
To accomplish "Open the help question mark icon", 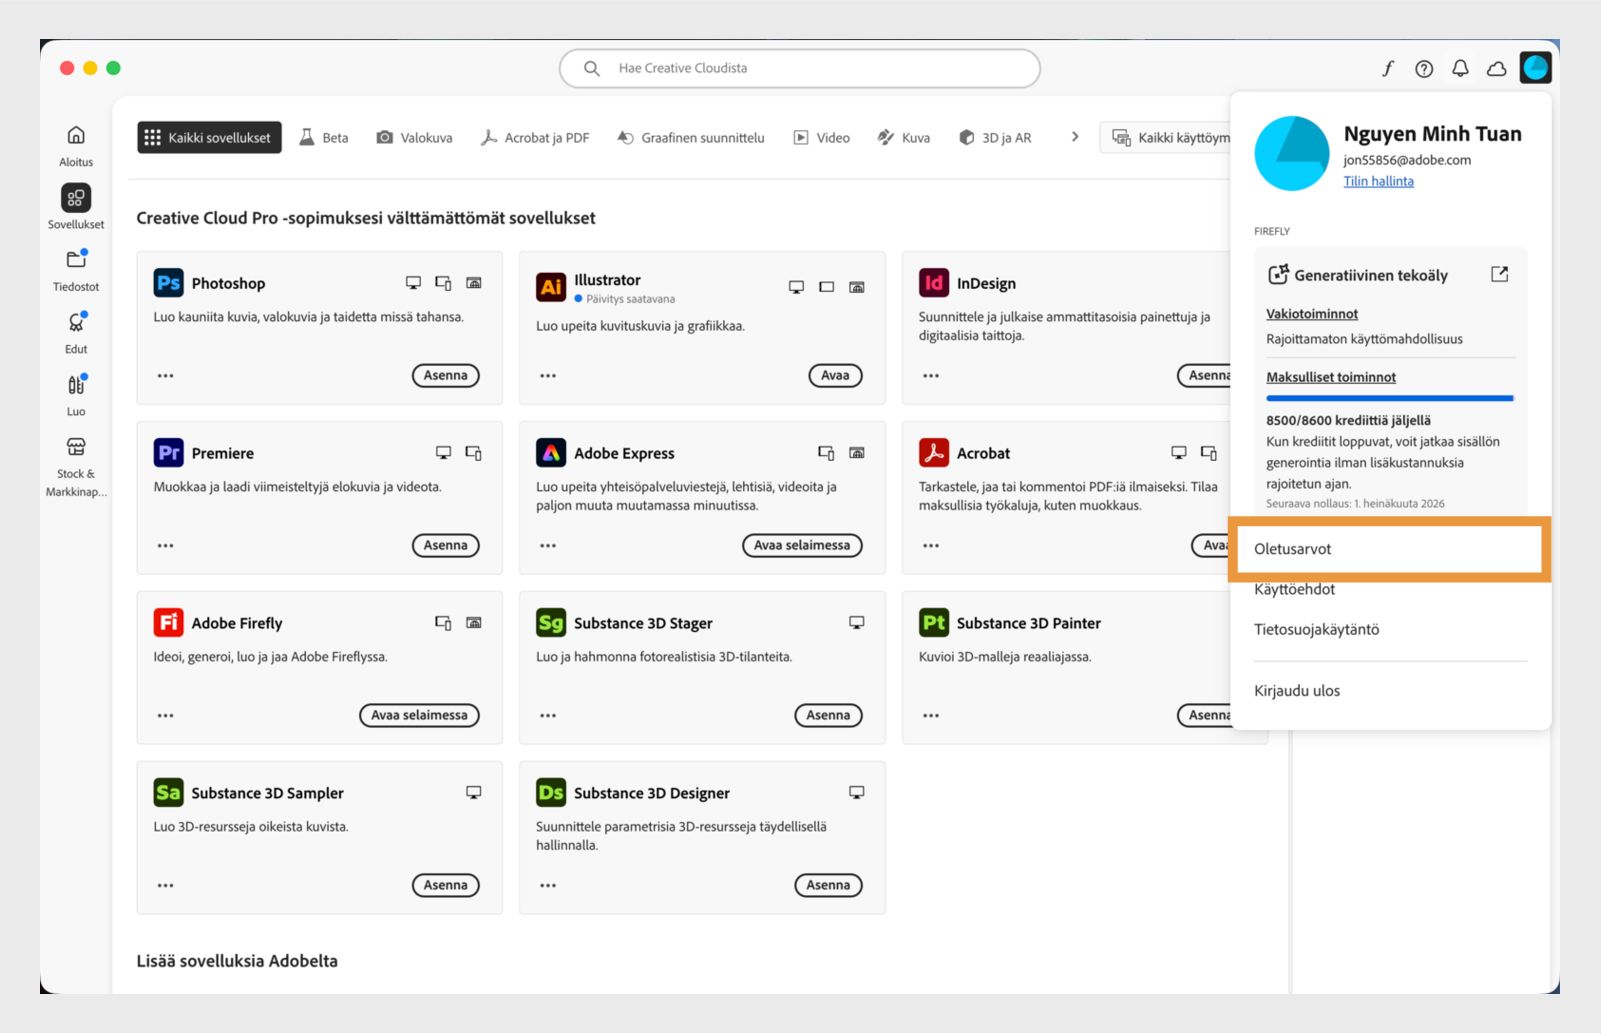I will [x=1424, y=68].
